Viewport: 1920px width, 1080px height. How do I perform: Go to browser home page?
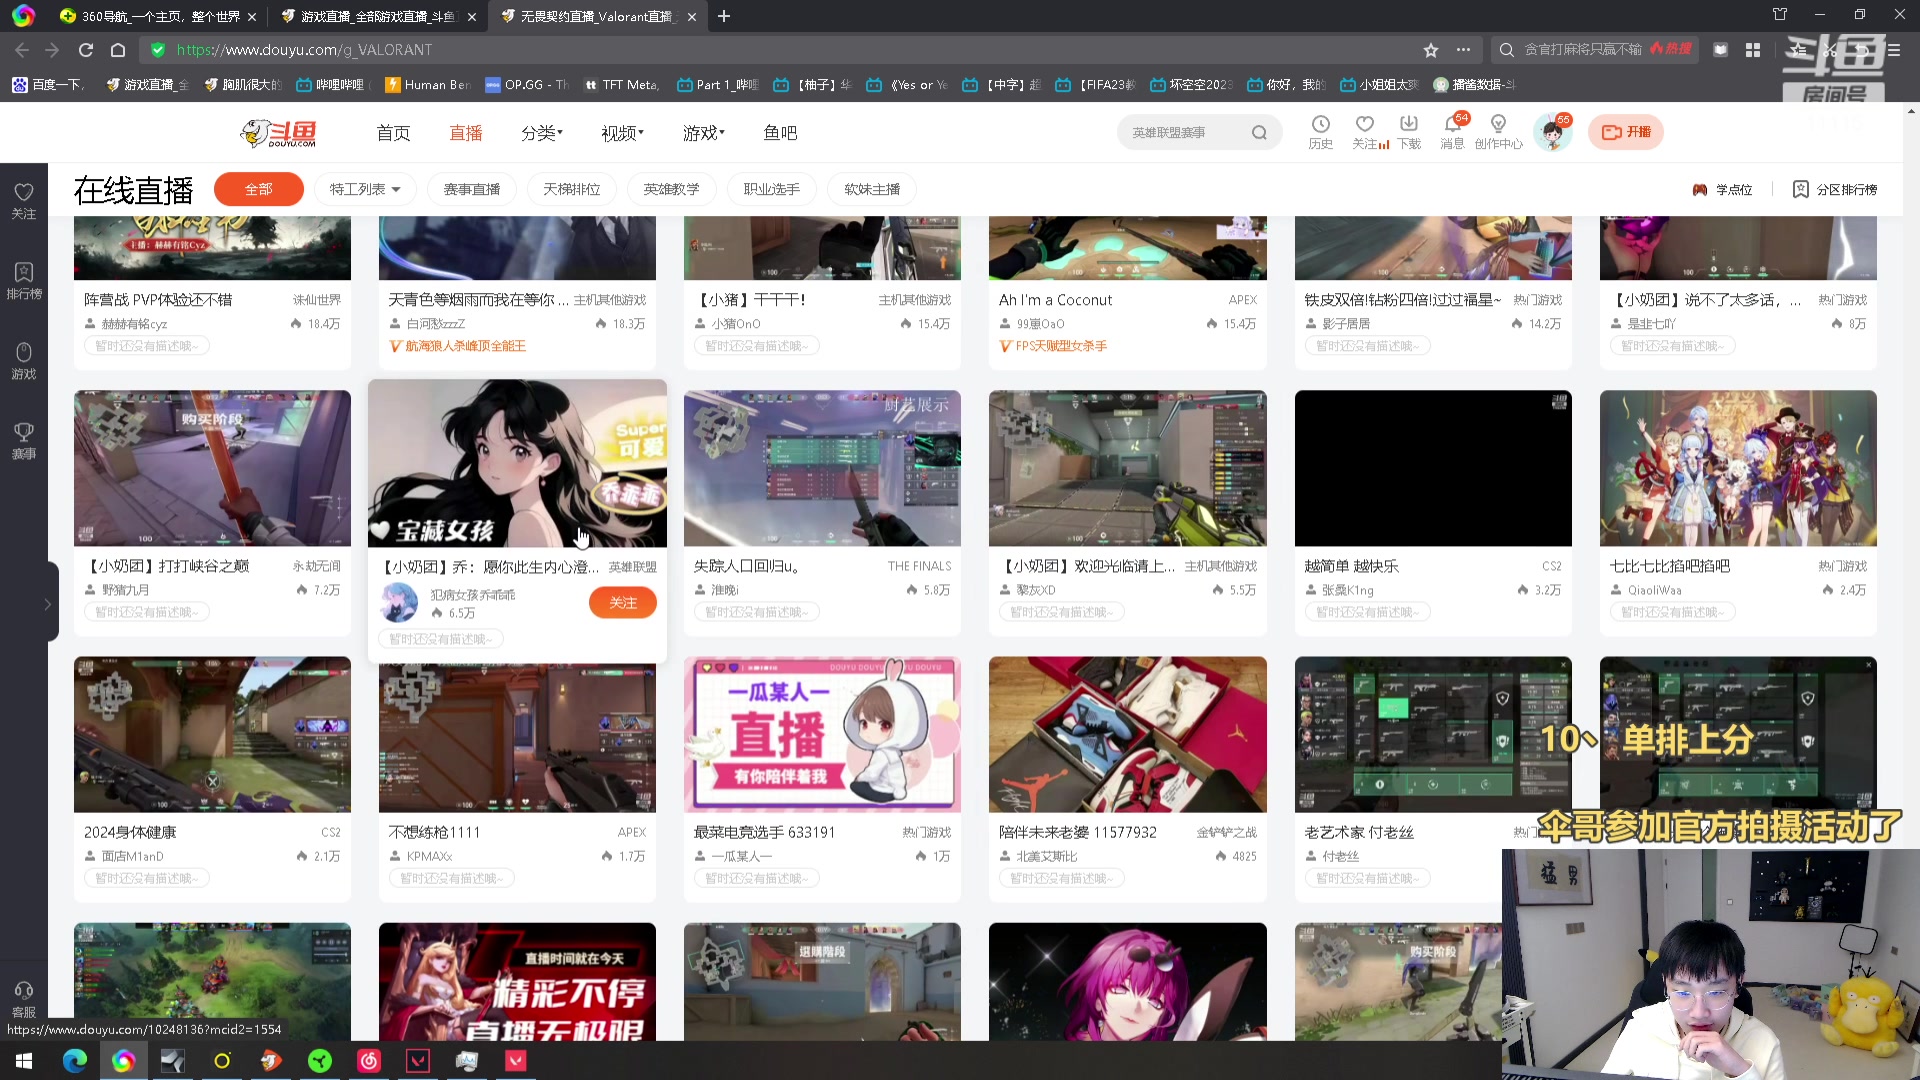coord(118,50)
